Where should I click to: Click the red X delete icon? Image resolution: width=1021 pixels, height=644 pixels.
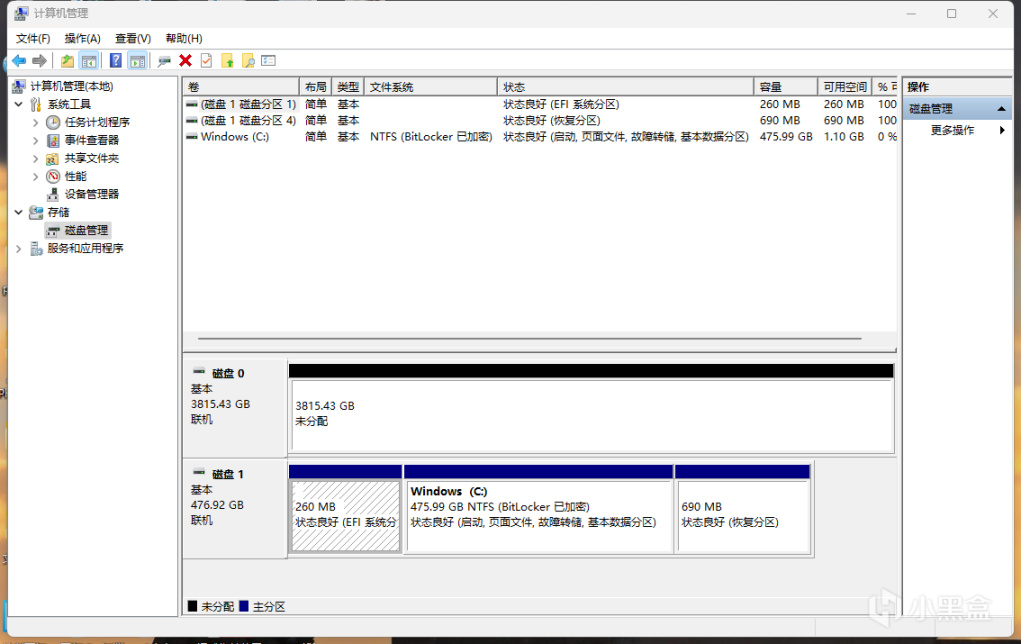pyautogui.click(x=186, y=61)
